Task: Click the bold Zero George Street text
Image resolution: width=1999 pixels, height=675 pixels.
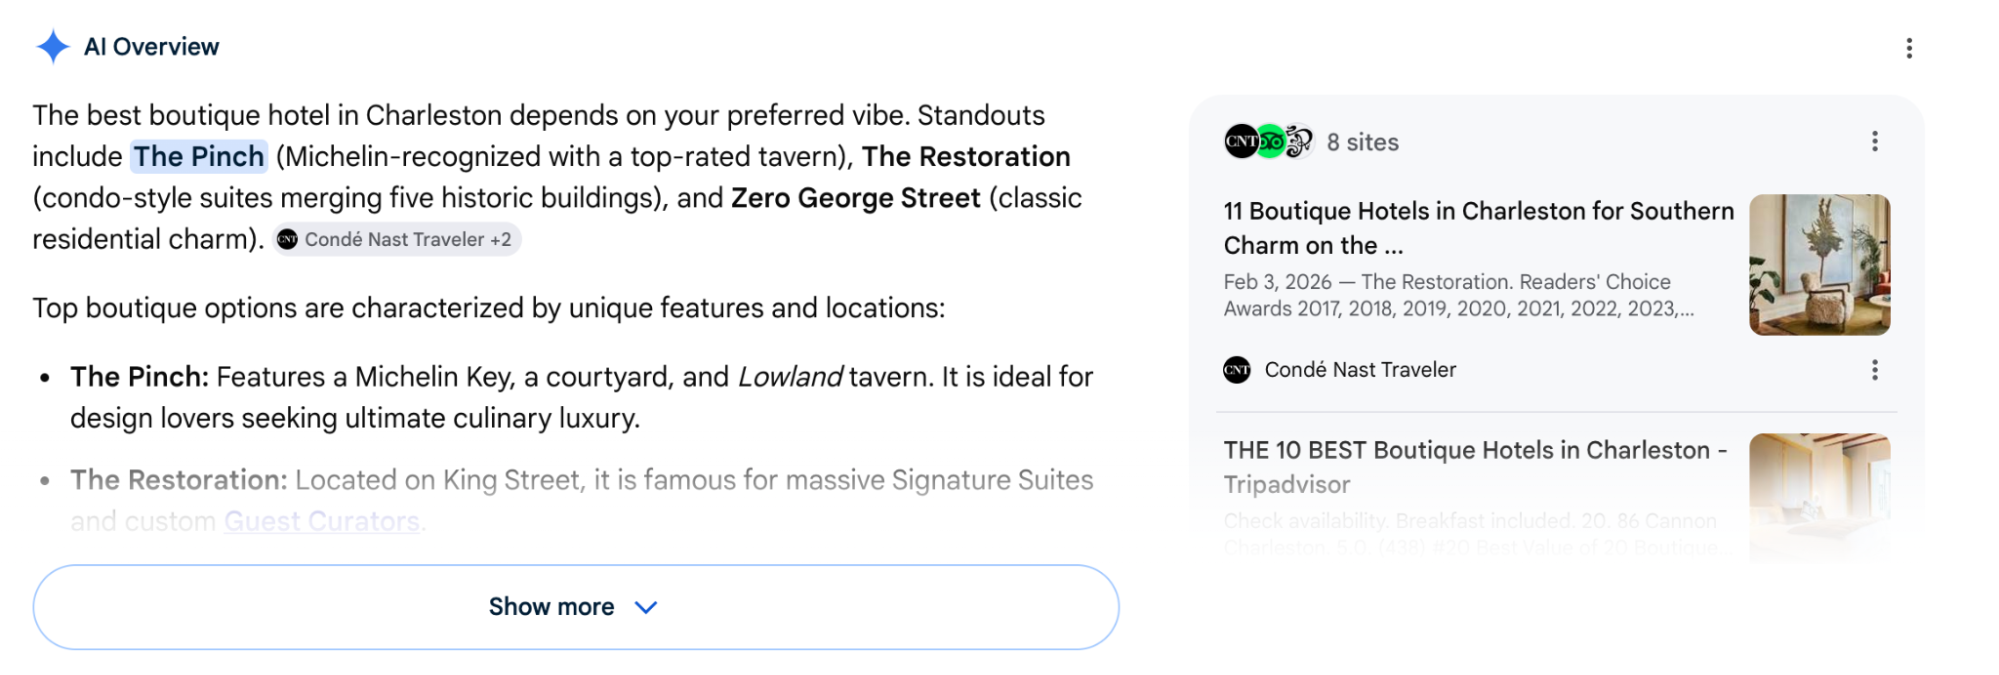Action: point(856,198)
